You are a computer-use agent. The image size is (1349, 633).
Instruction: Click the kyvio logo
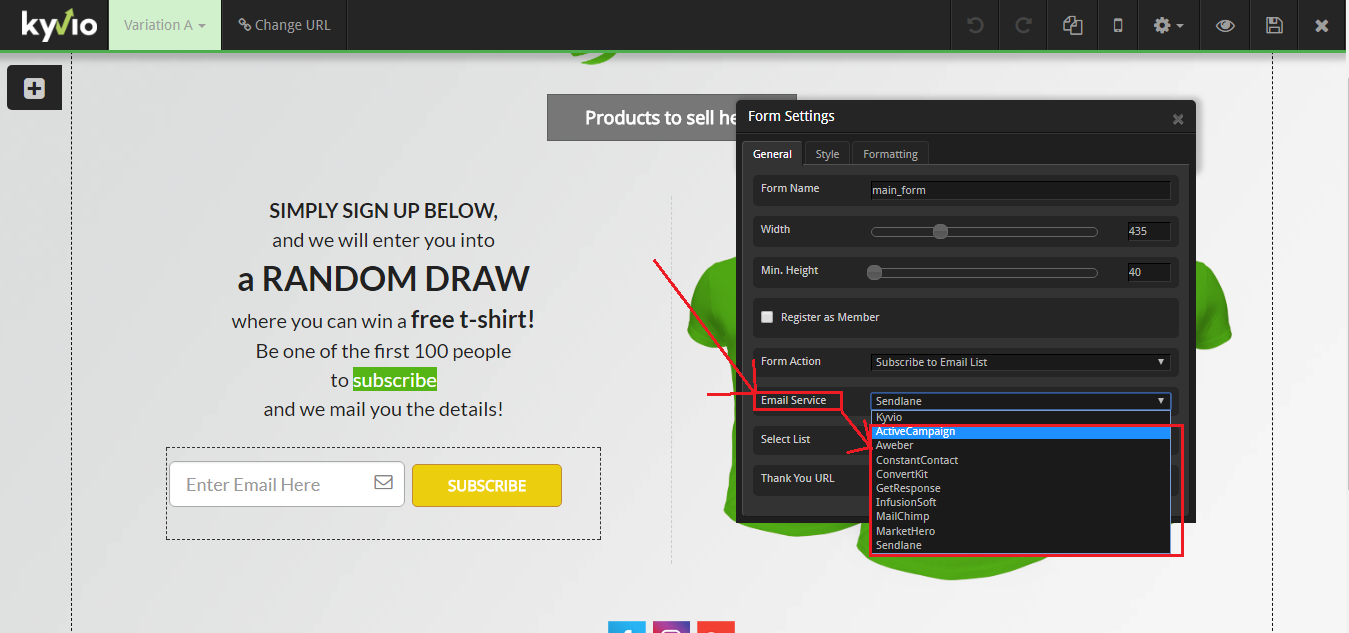59,24
